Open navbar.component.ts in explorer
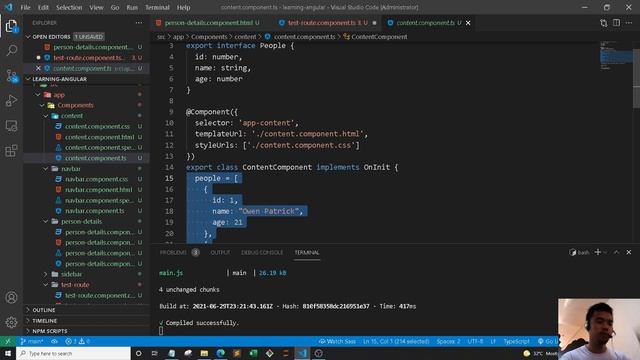640x360 pixels. tap(94, 211)
